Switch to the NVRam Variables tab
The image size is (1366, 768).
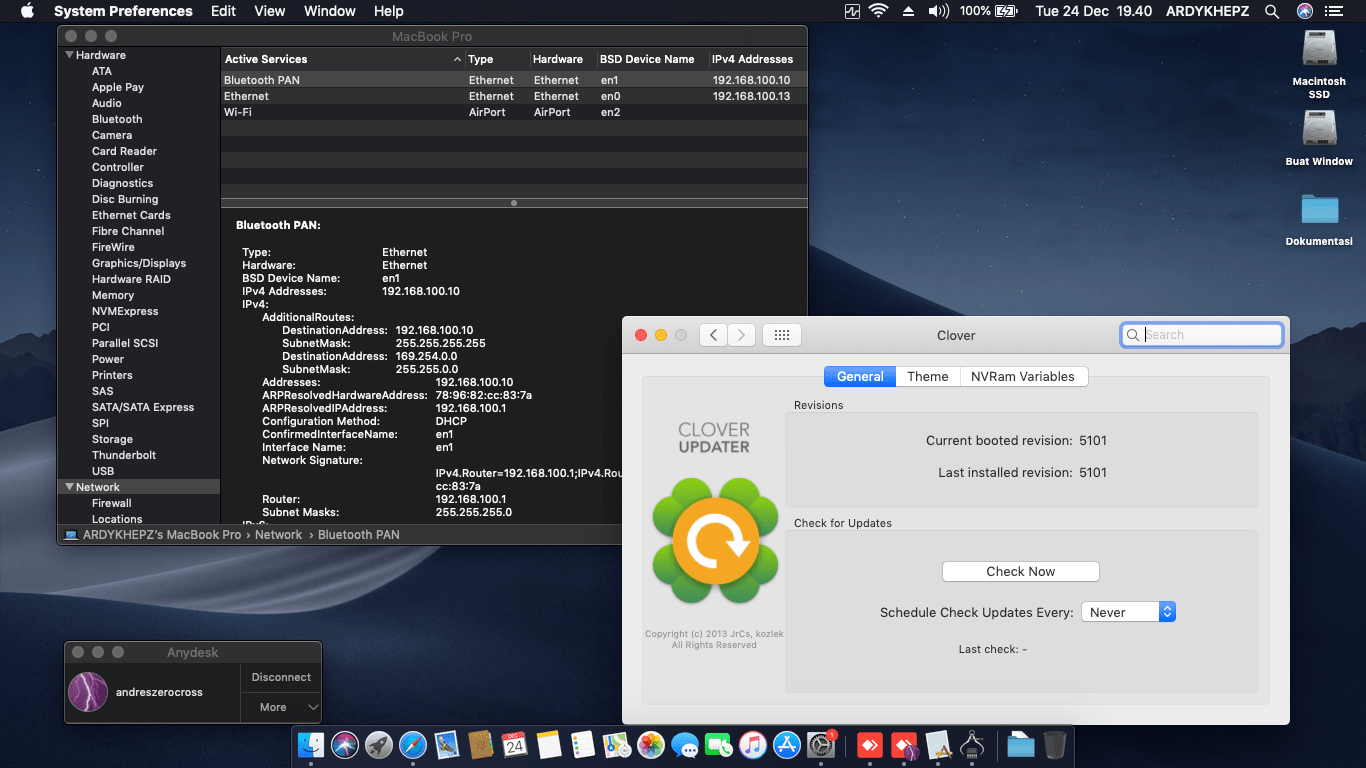1022,376
